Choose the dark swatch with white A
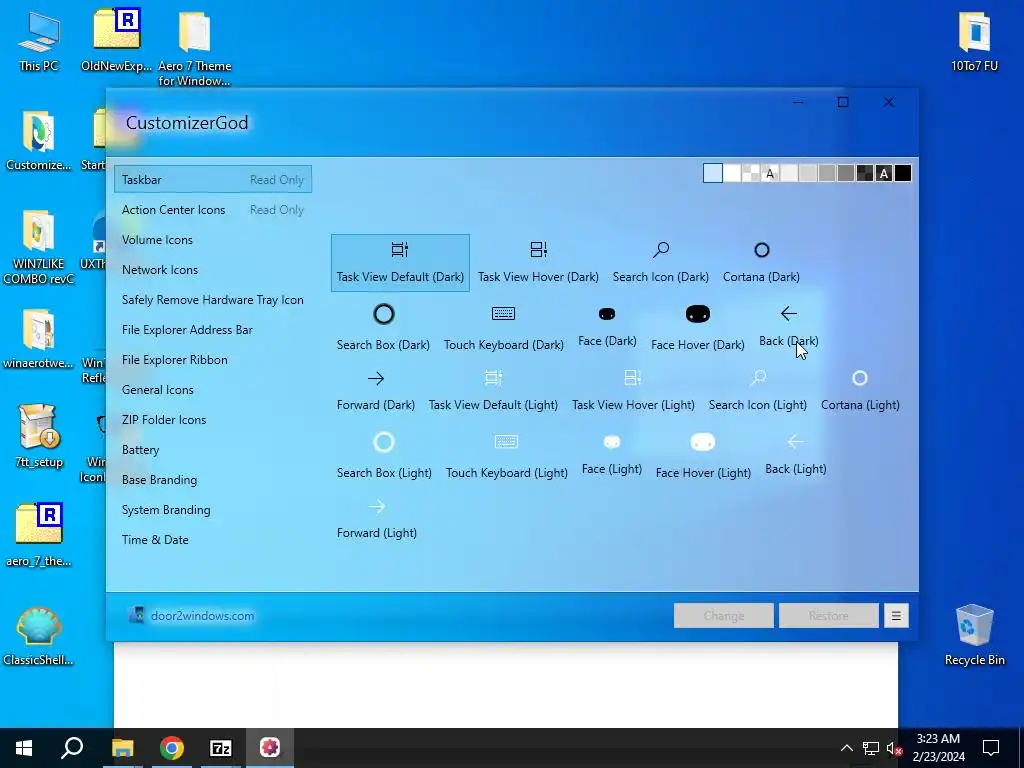Screen dimensions: 1024x768 coord(884,173)
